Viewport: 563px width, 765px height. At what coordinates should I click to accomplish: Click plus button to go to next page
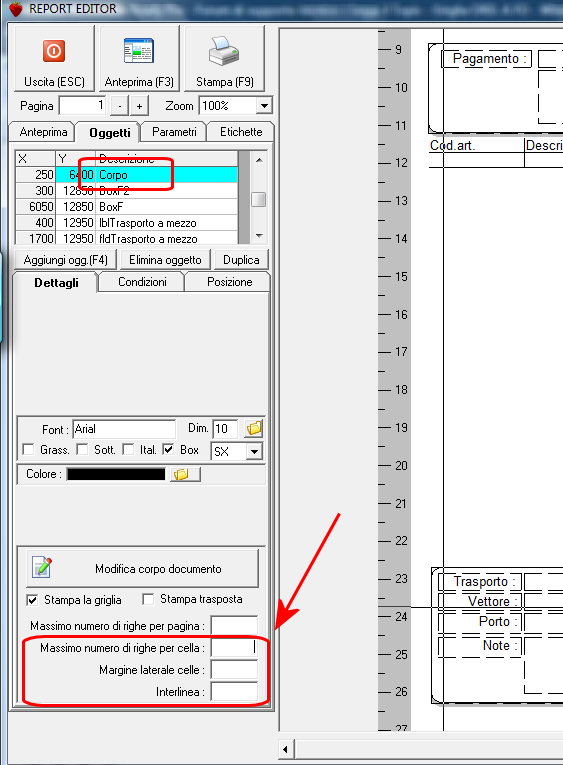tap(139, 106)
